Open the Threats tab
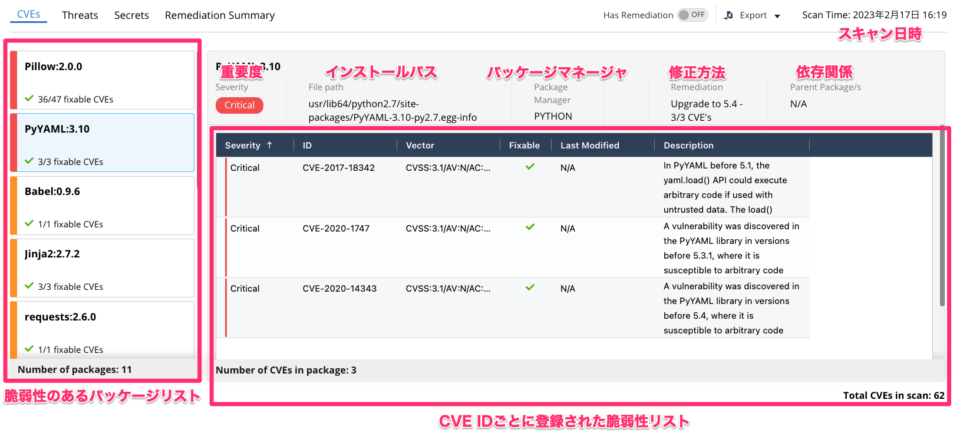 (80, 15)
